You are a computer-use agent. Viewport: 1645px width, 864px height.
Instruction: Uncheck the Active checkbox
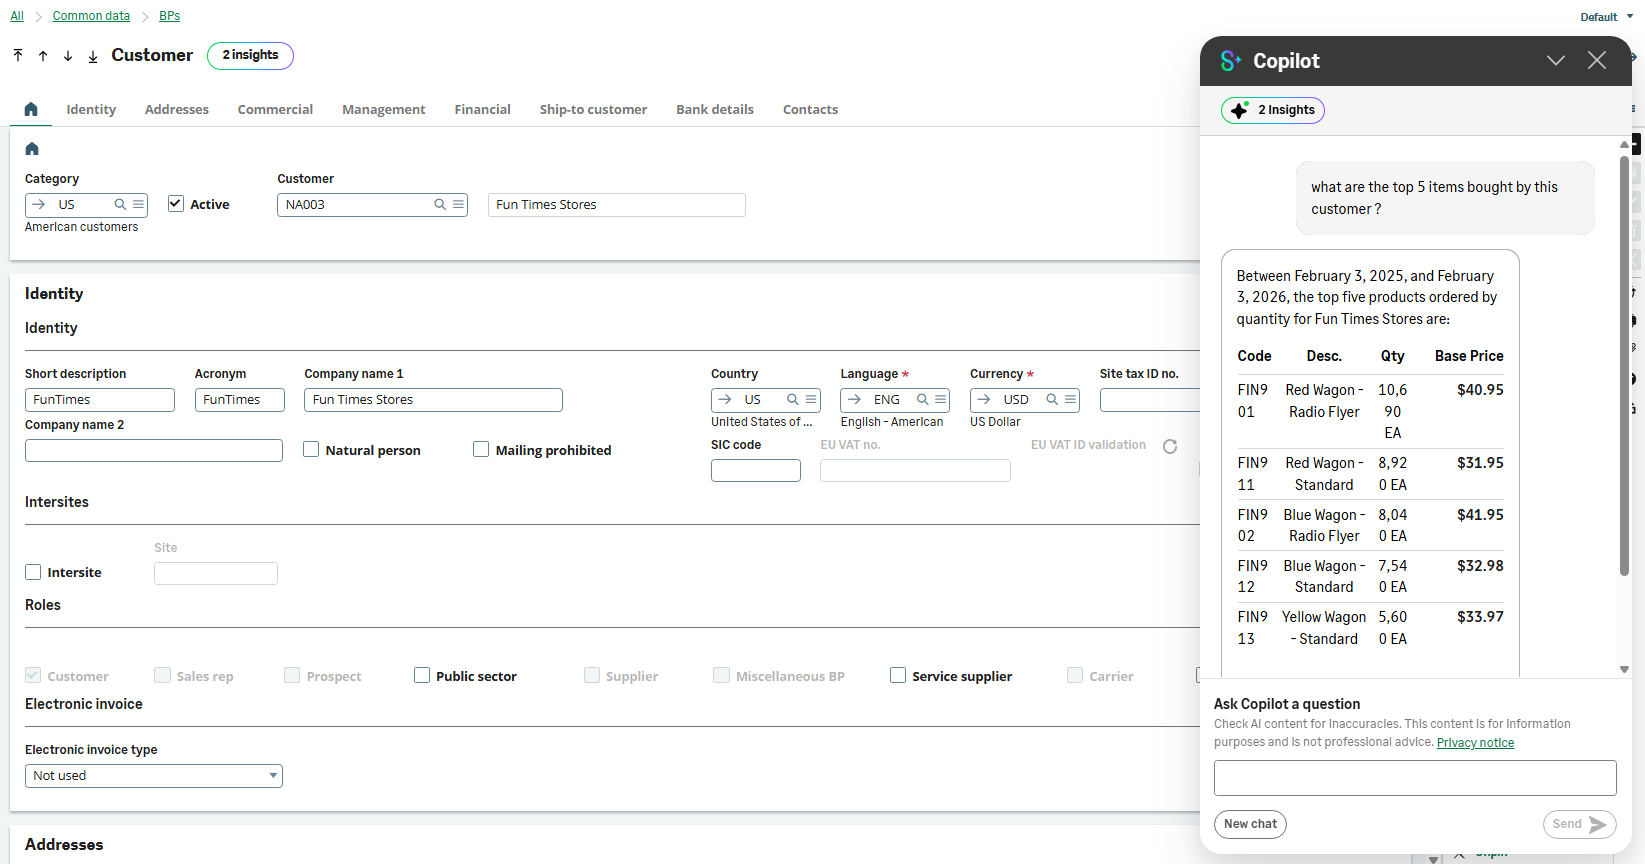pyautogui.click(x=176, y=204)
